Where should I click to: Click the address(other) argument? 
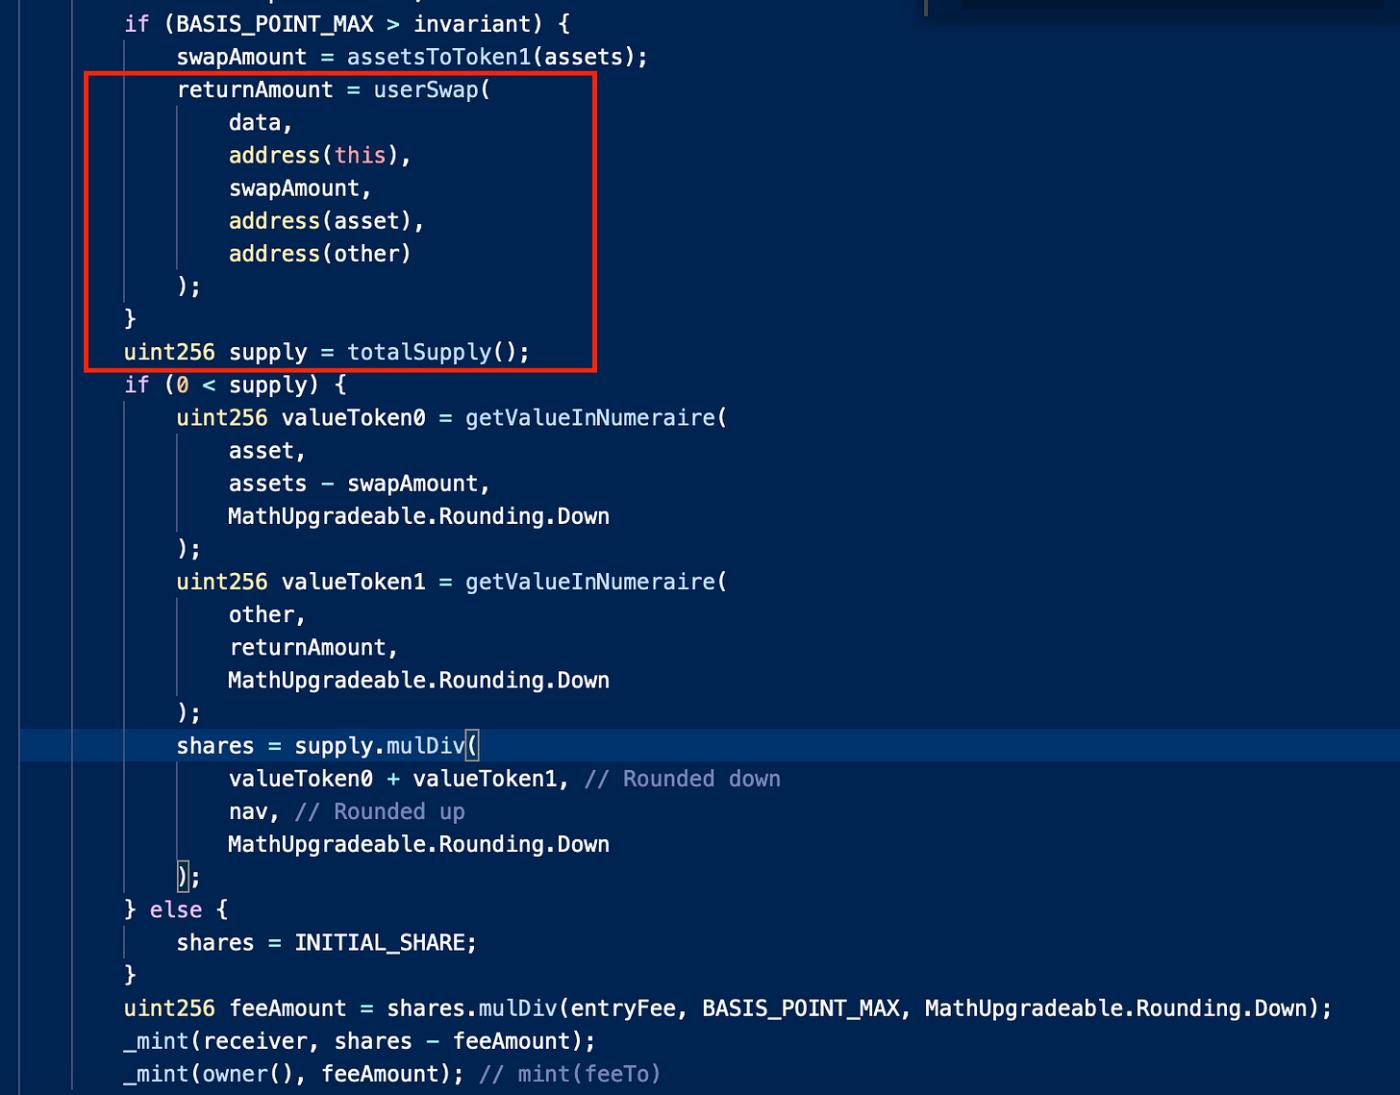pos(319,254)
